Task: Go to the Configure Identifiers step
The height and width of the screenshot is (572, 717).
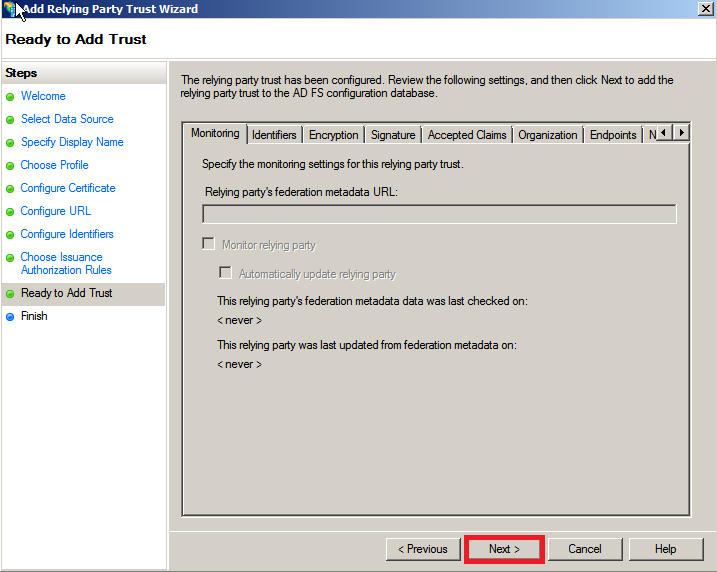Action: (67, 234)
